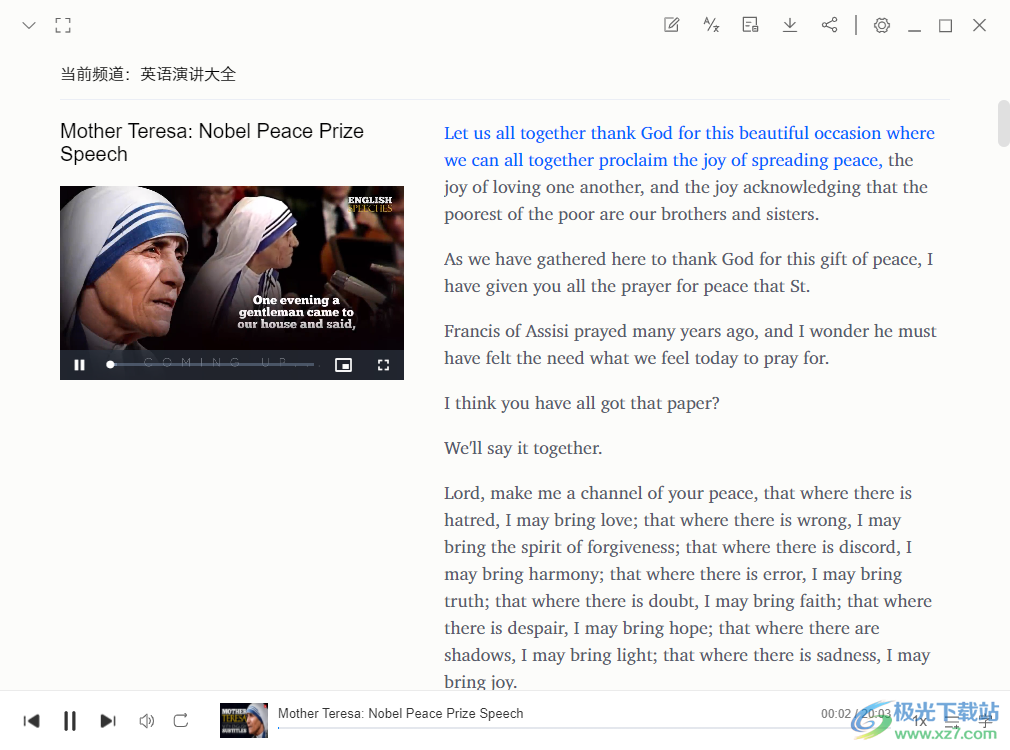Collapse the player with top-left chevron
The image size is (1010, 750).
coord(29,25)
